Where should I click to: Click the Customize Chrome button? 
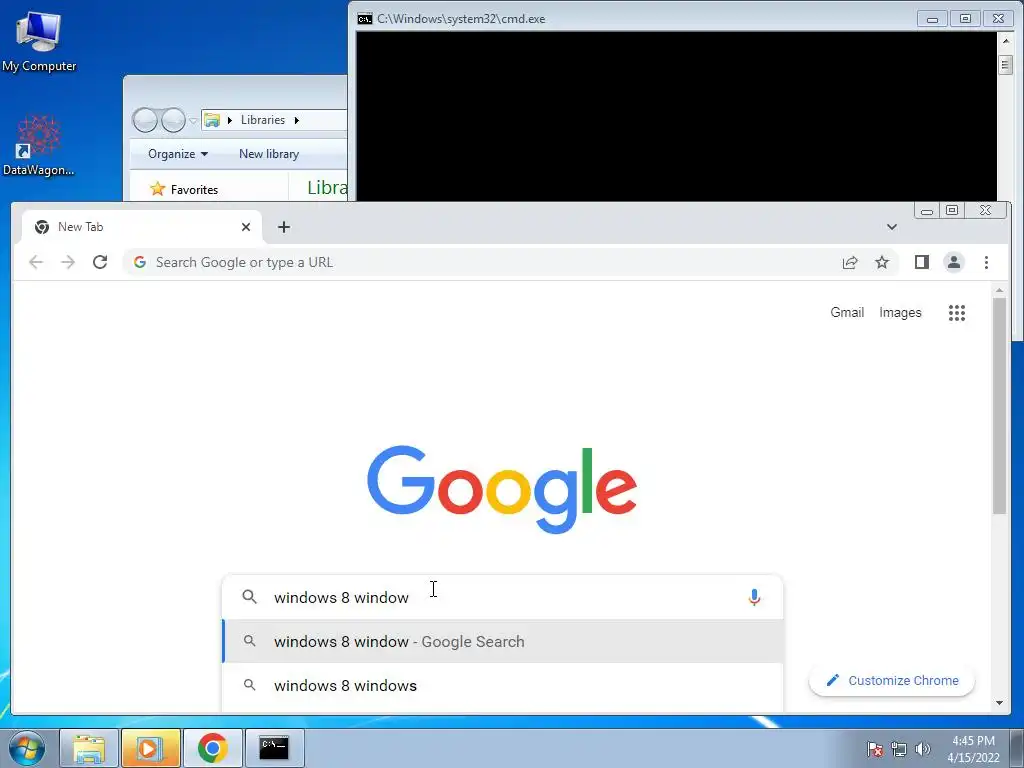[x=892, y=680]
